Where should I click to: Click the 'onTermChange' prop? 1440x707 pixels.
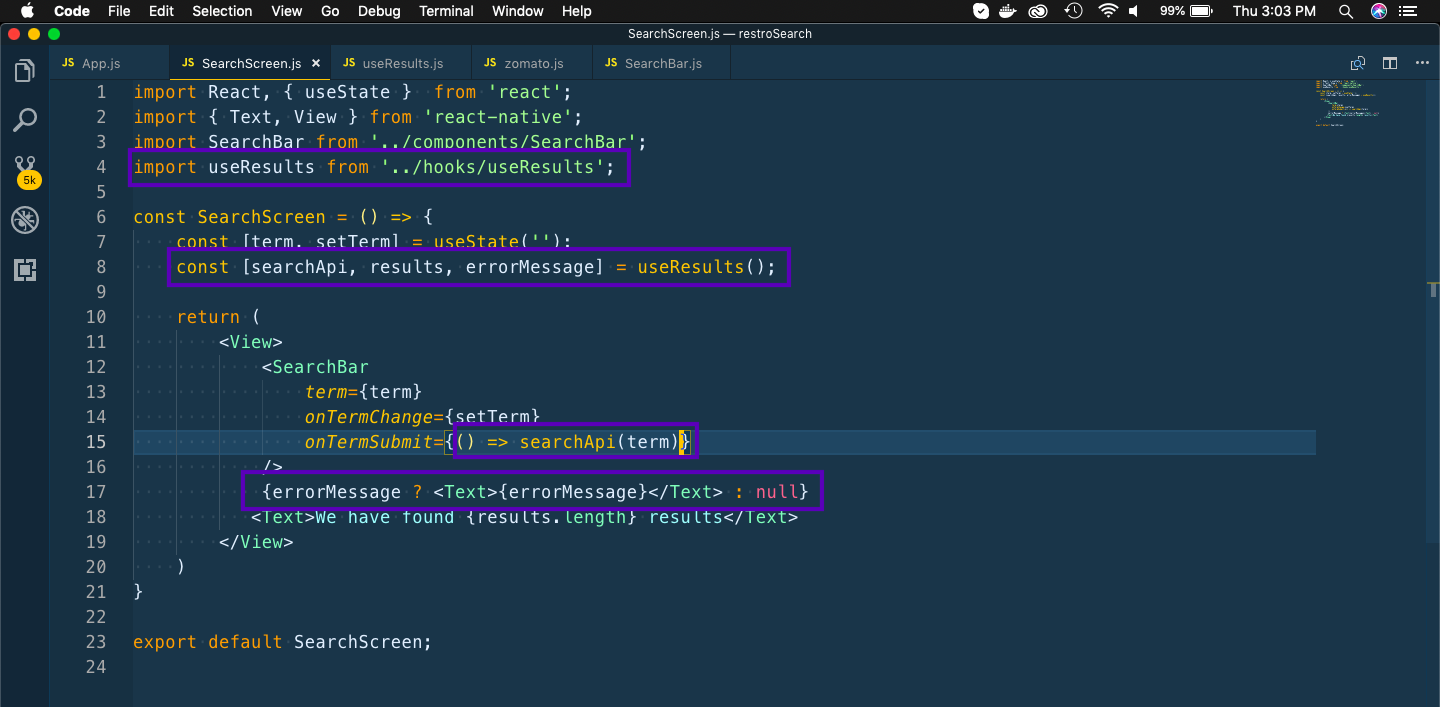369,417
